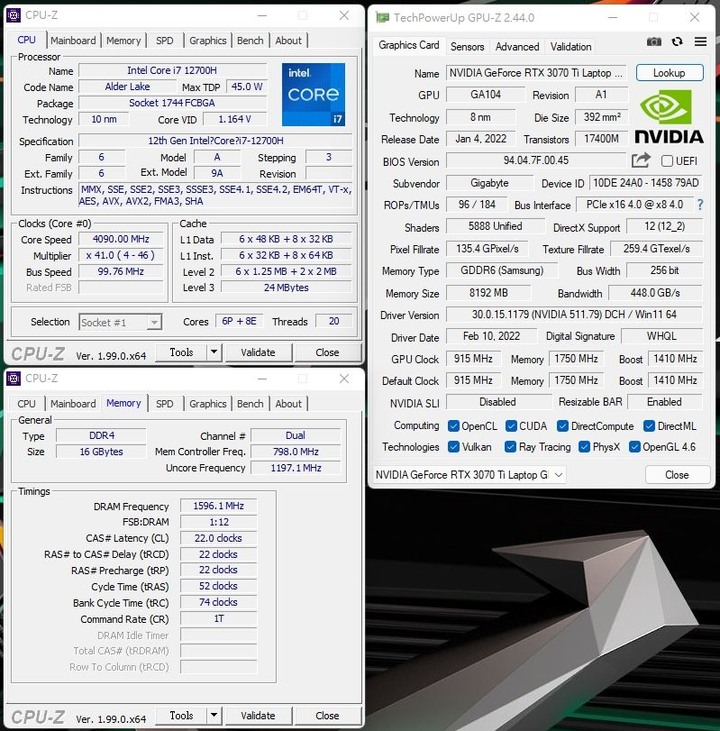Open the GPU-Z hamburger menu
The width and height of the screenshot is (720, 731).
(x=700, y=42)
